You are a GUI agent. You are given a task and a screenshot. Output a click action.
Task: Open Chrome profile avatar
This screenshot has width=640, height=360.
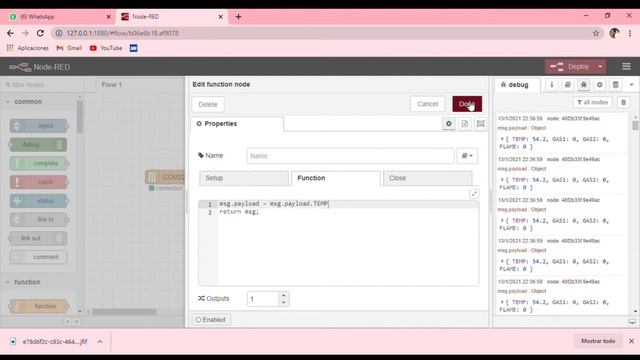pos(614,33)
